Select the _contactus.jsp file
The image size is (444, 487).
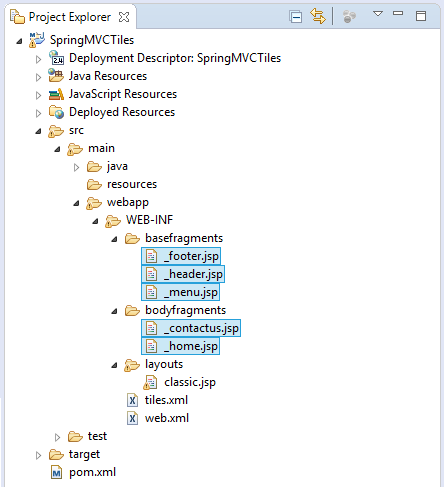191,328
